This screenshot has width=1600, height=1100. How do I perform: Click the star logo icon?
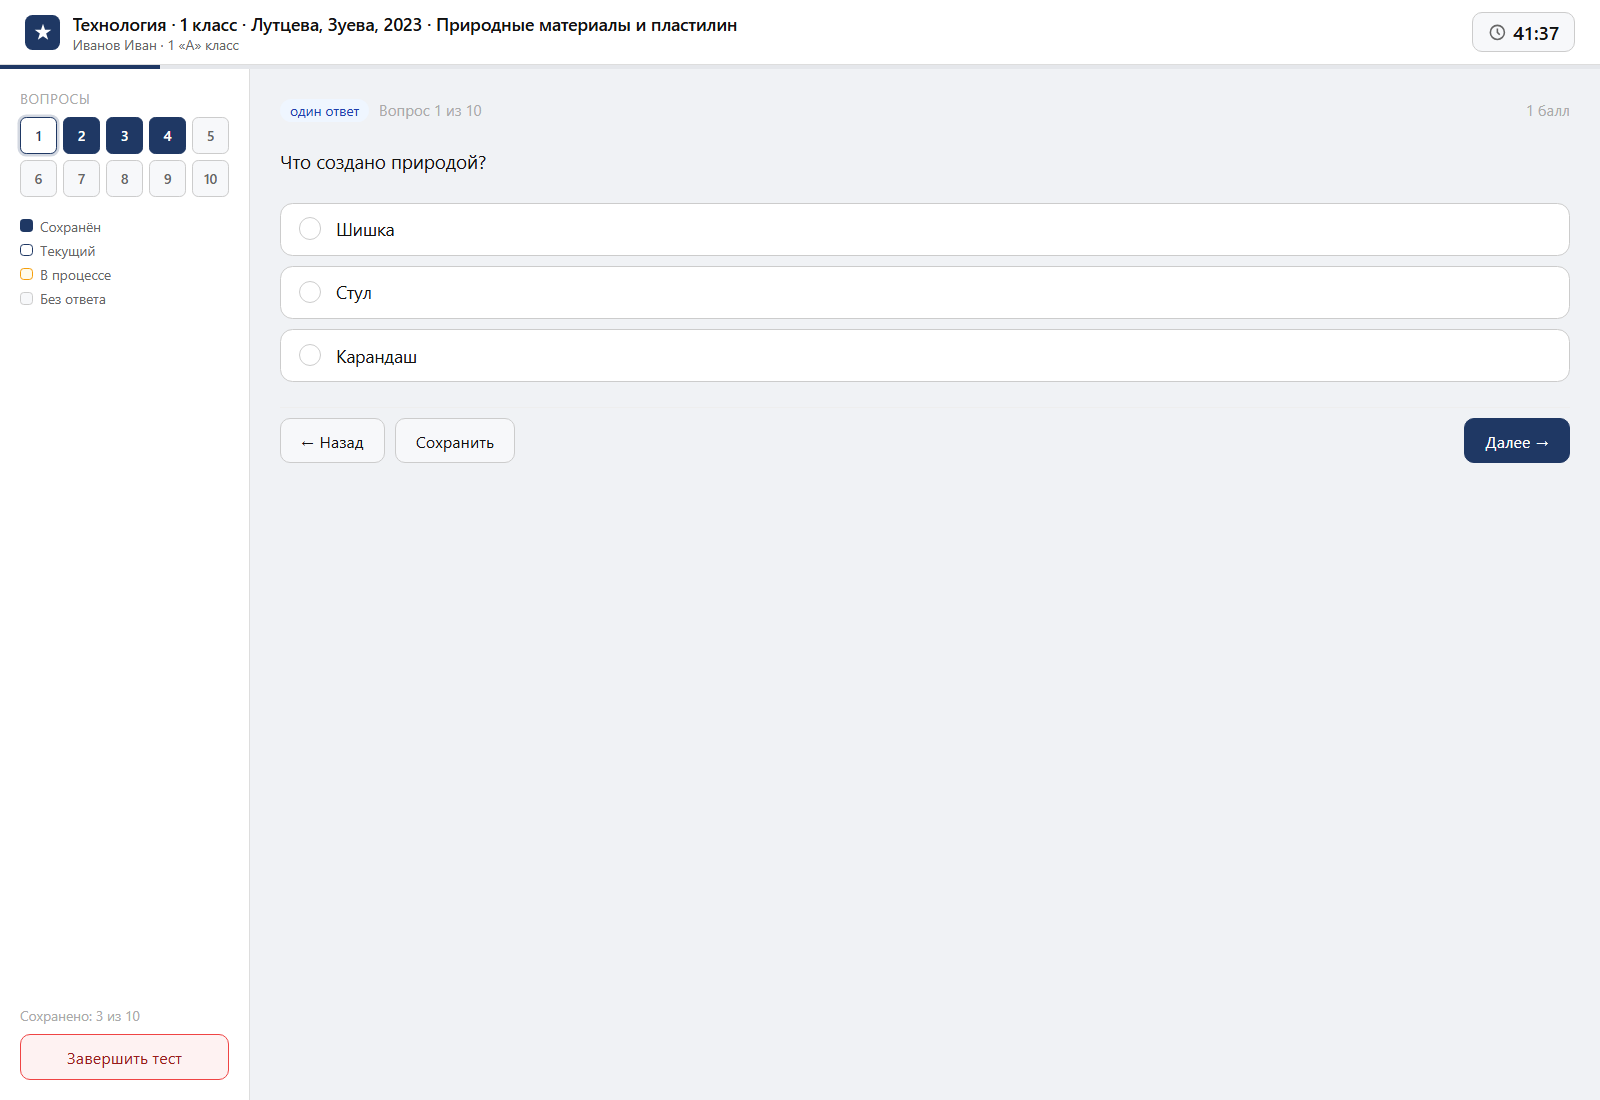pos(42,33)
